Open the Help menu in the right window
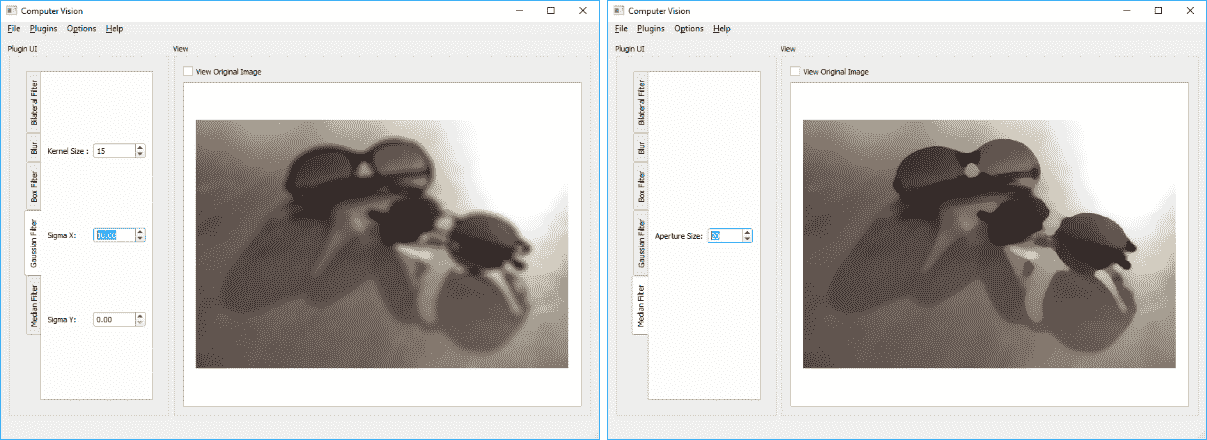1207x440 pixels. pos(721,28)
